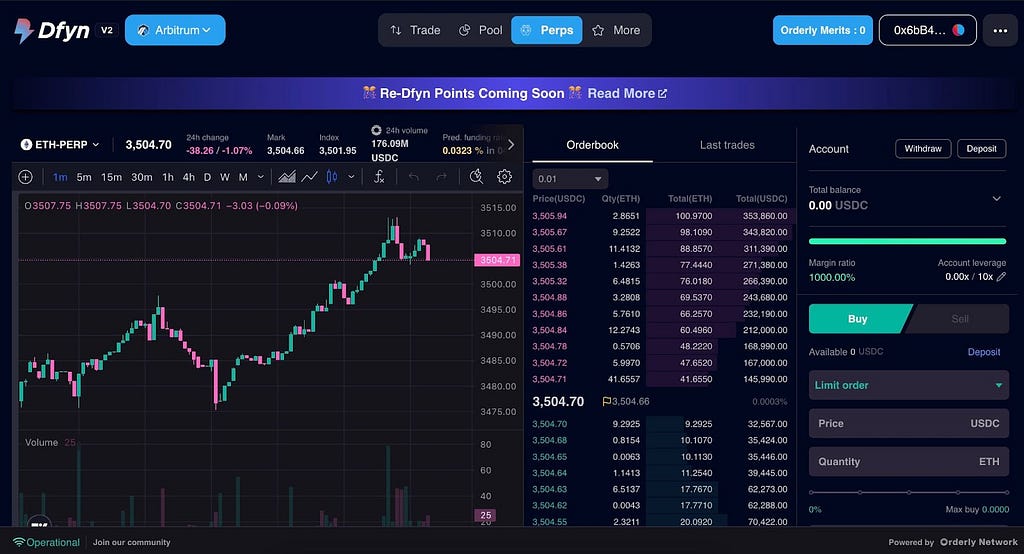Image resolution: width=1024 pixels, height=554 pixels.
Task: Click the TradingView logo on chart
Action: (x=40, y=523)
